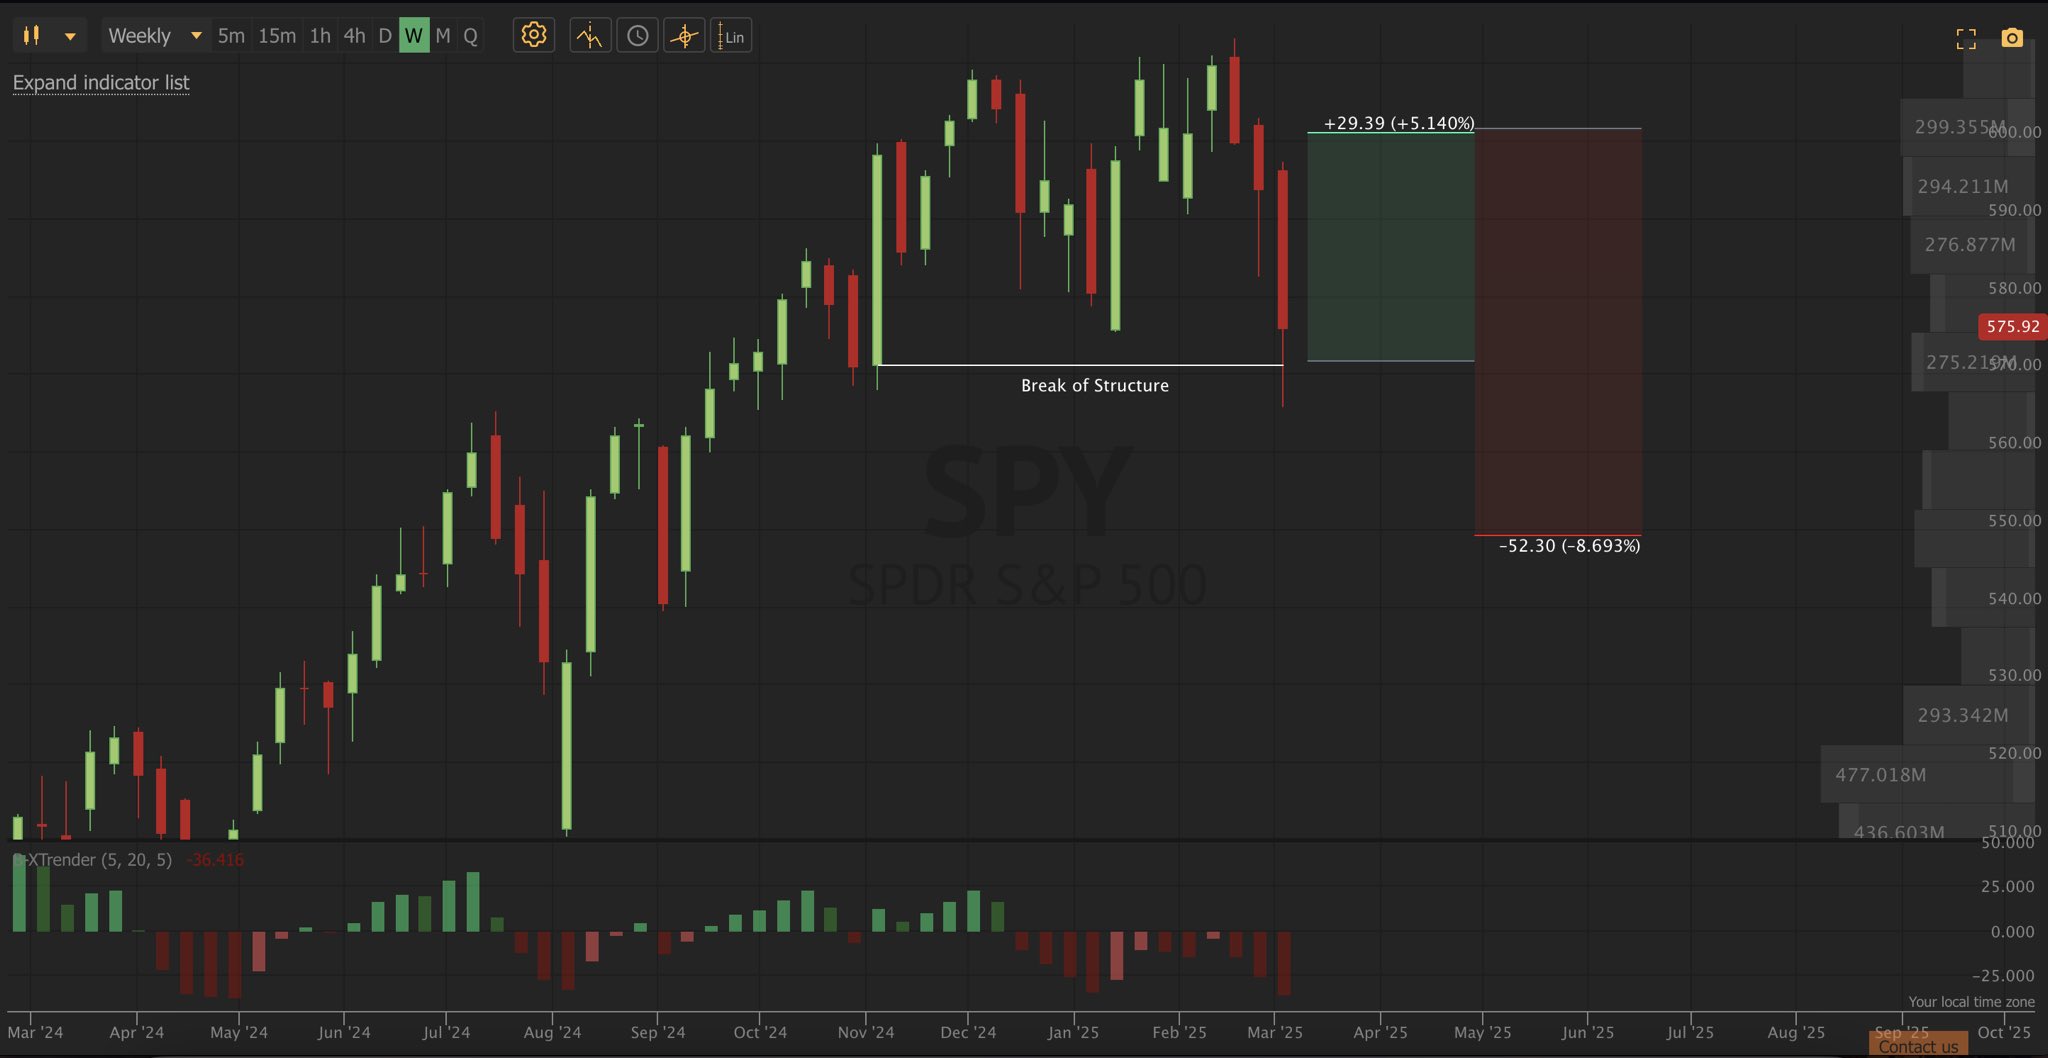This screenshot has width=2048, height=1058.
Task: Toggle the Lin price scale button
Action: [731, 36]
